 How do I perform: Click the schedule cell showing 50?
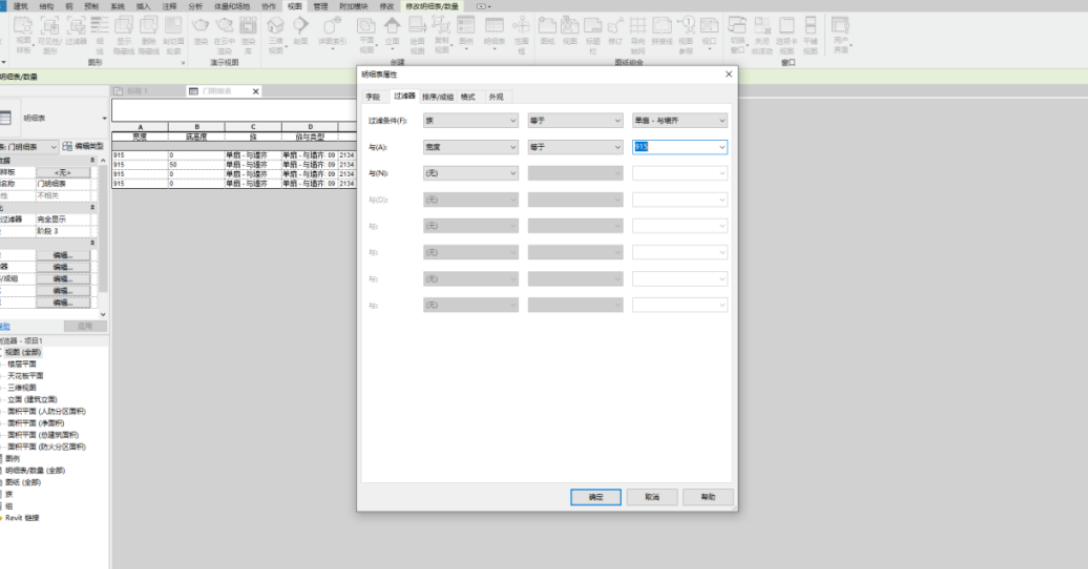point(196,164)
